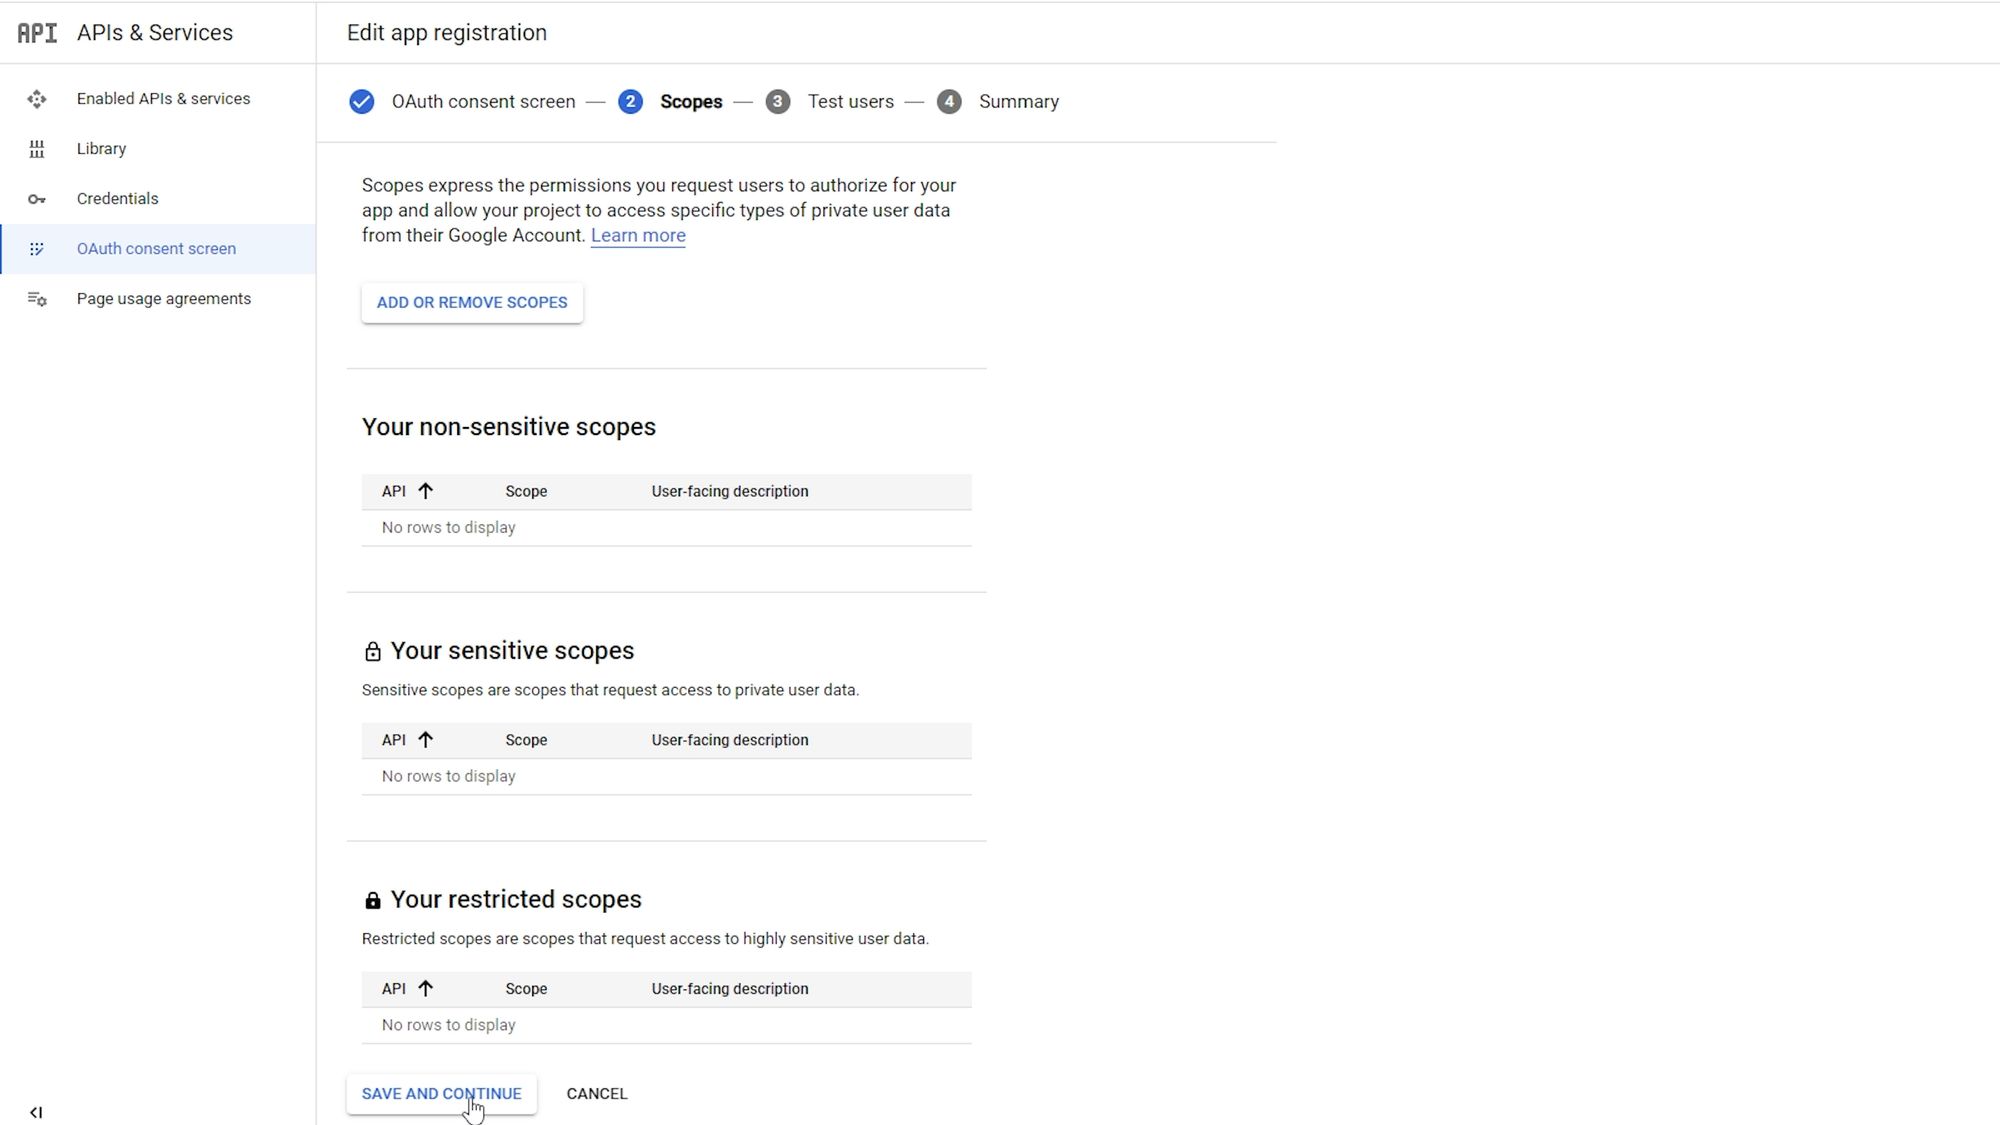Toggle the Scopes step indicator
This screenshot has height=1125, width=2000.
629,102
